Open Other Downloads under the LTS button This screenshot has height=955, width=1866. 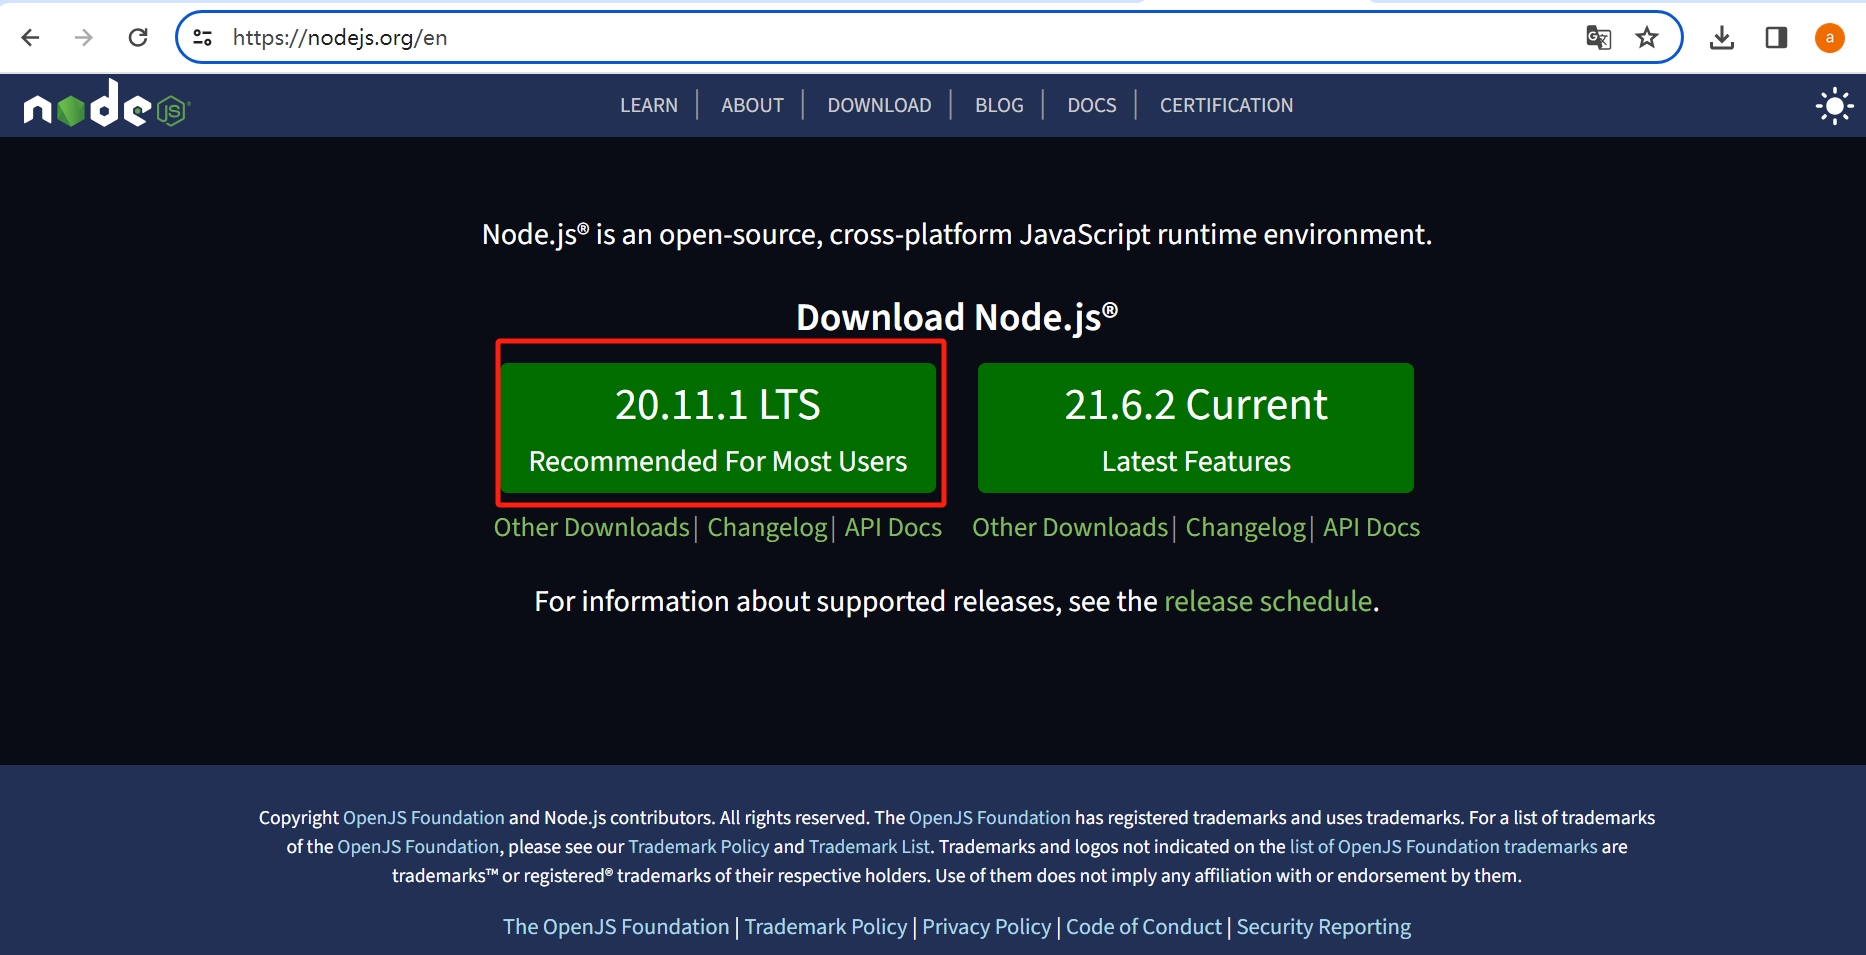[592, 527]
